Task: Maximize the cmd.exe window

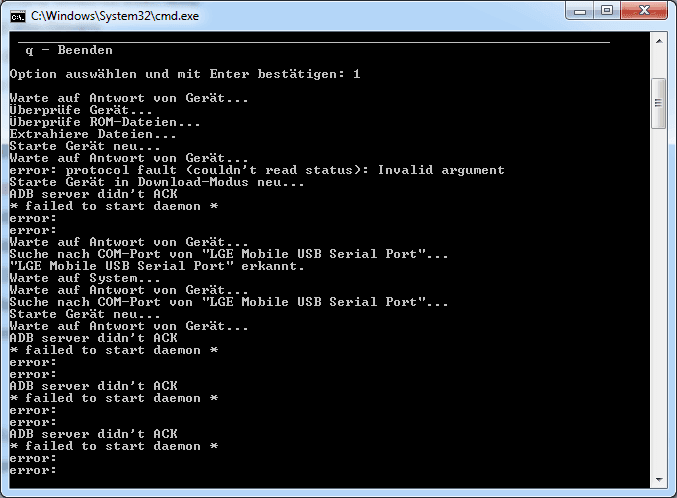Action: [x=607, y=11]
